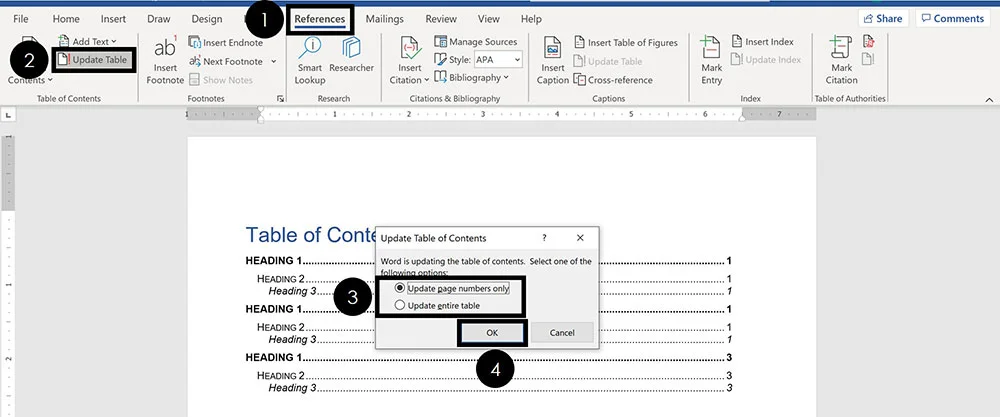Screen dimensions: 1000x417
Task: Select the References tab
Action: [320, 19]
